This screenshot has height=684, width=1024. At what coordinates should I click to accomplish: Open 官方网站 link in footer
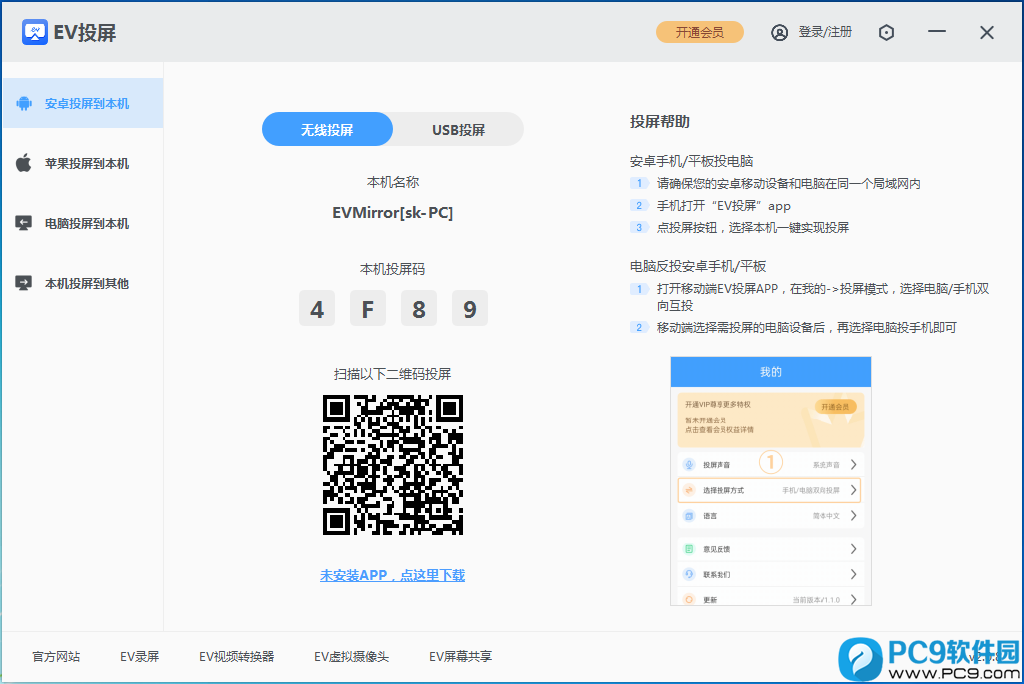[x=56, y=657]
